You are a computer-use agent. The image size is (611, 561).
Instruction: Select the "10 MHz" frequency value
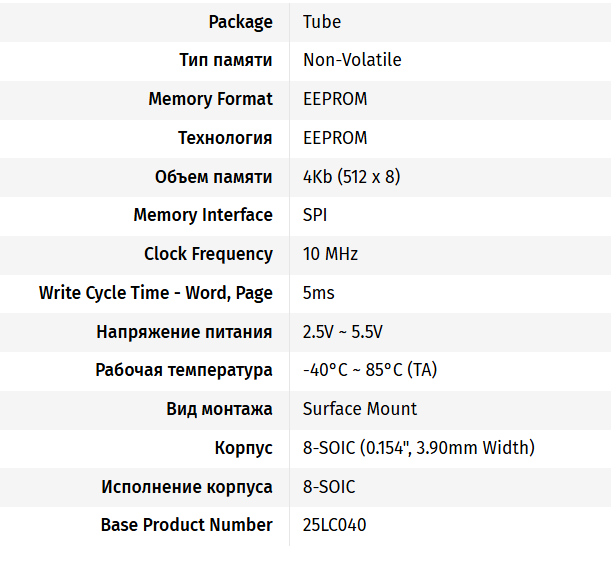point(330,254)
